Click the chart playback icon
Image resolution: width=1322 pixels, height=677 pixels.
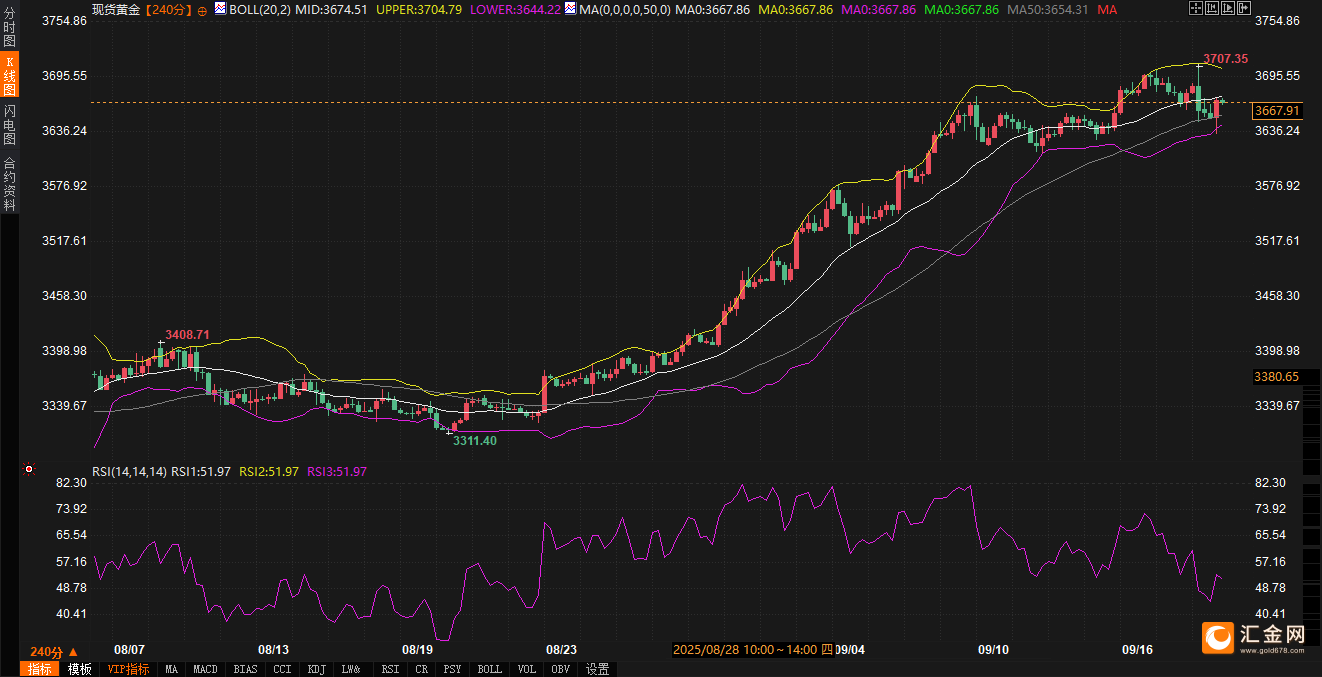[x=1229, y=9]
